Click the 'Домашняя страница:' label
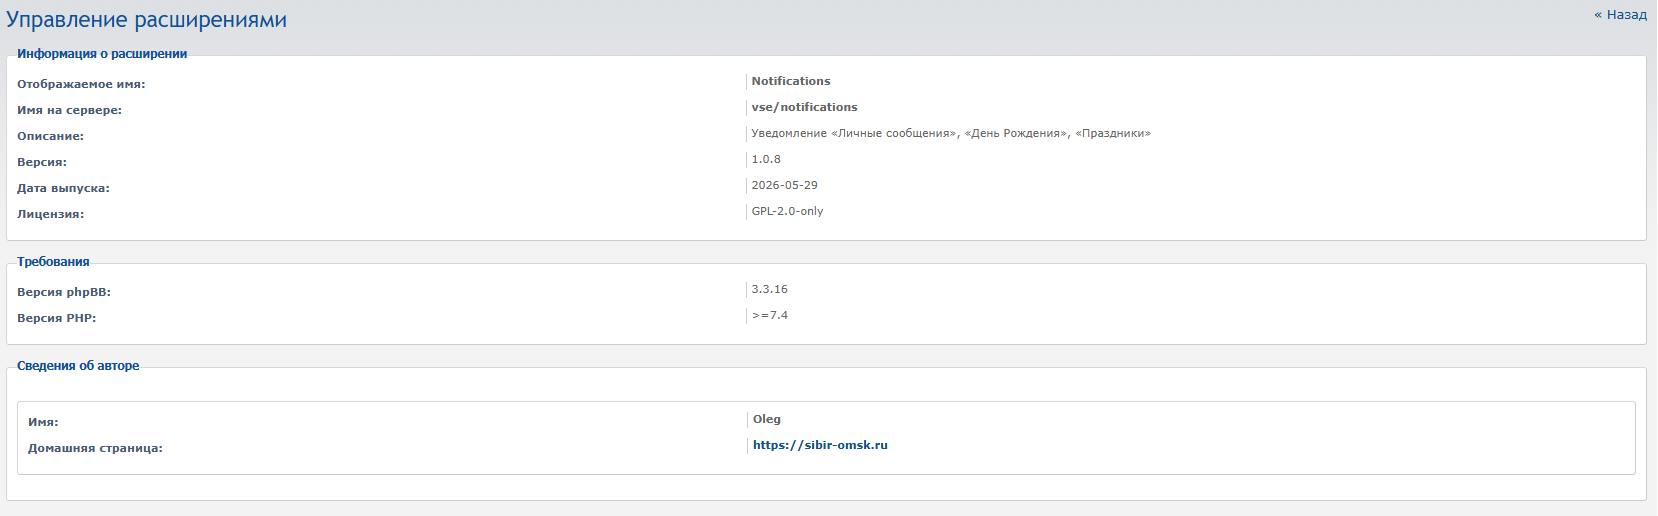 coord(95,448)
